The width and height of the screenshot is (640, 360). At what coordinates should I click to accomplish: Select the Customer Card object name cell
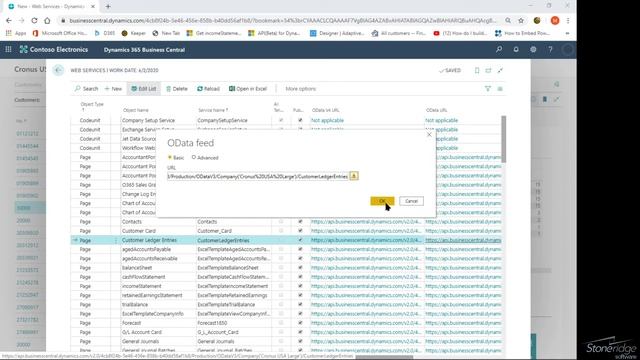(158, 231)
